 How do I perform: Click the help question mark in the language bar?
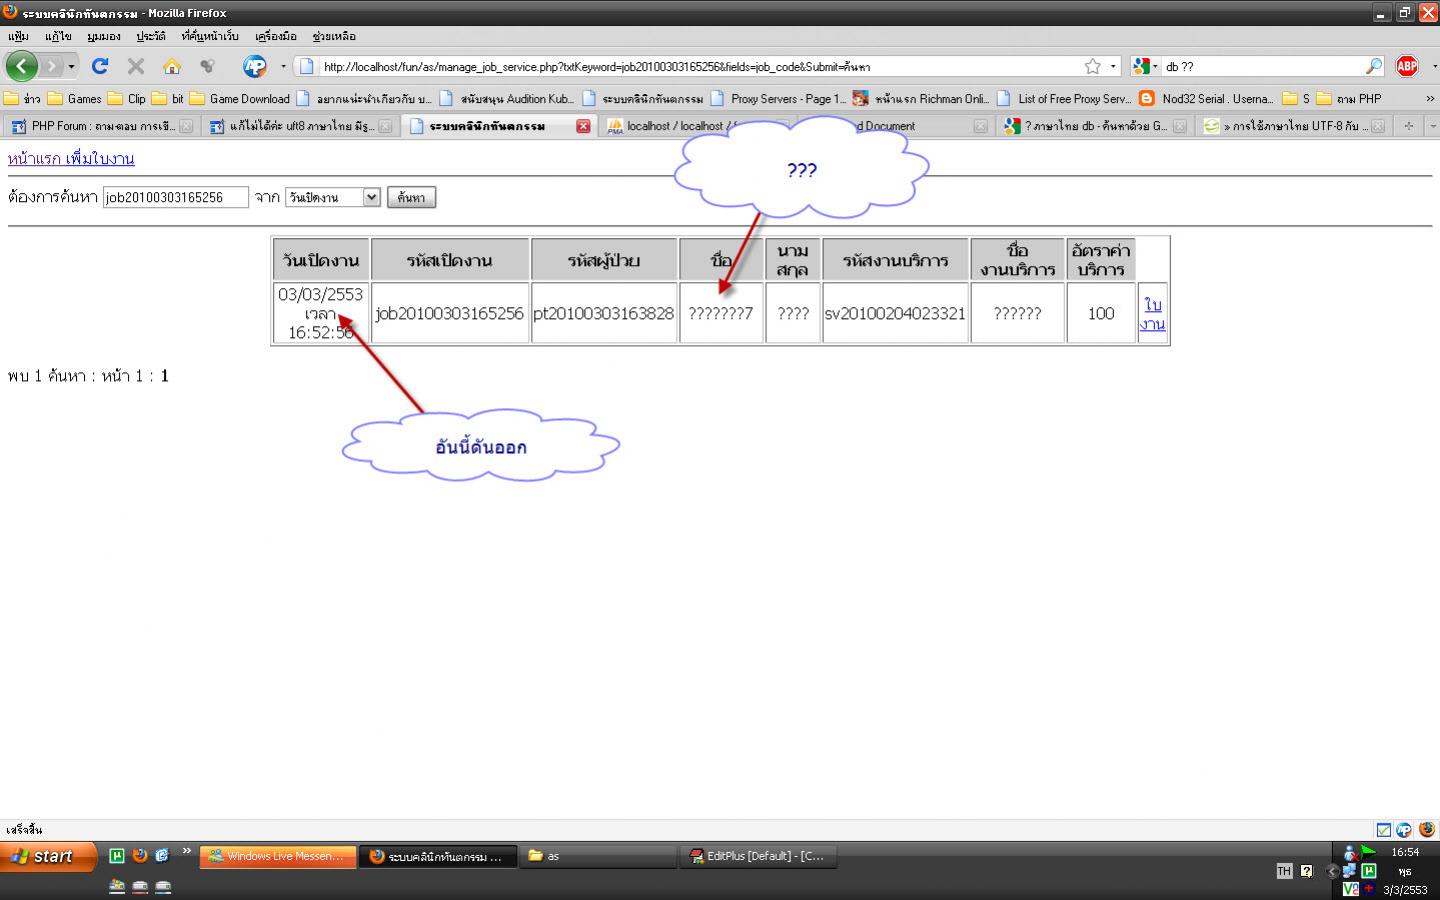pyautogui.click(x=1306, y=871)
